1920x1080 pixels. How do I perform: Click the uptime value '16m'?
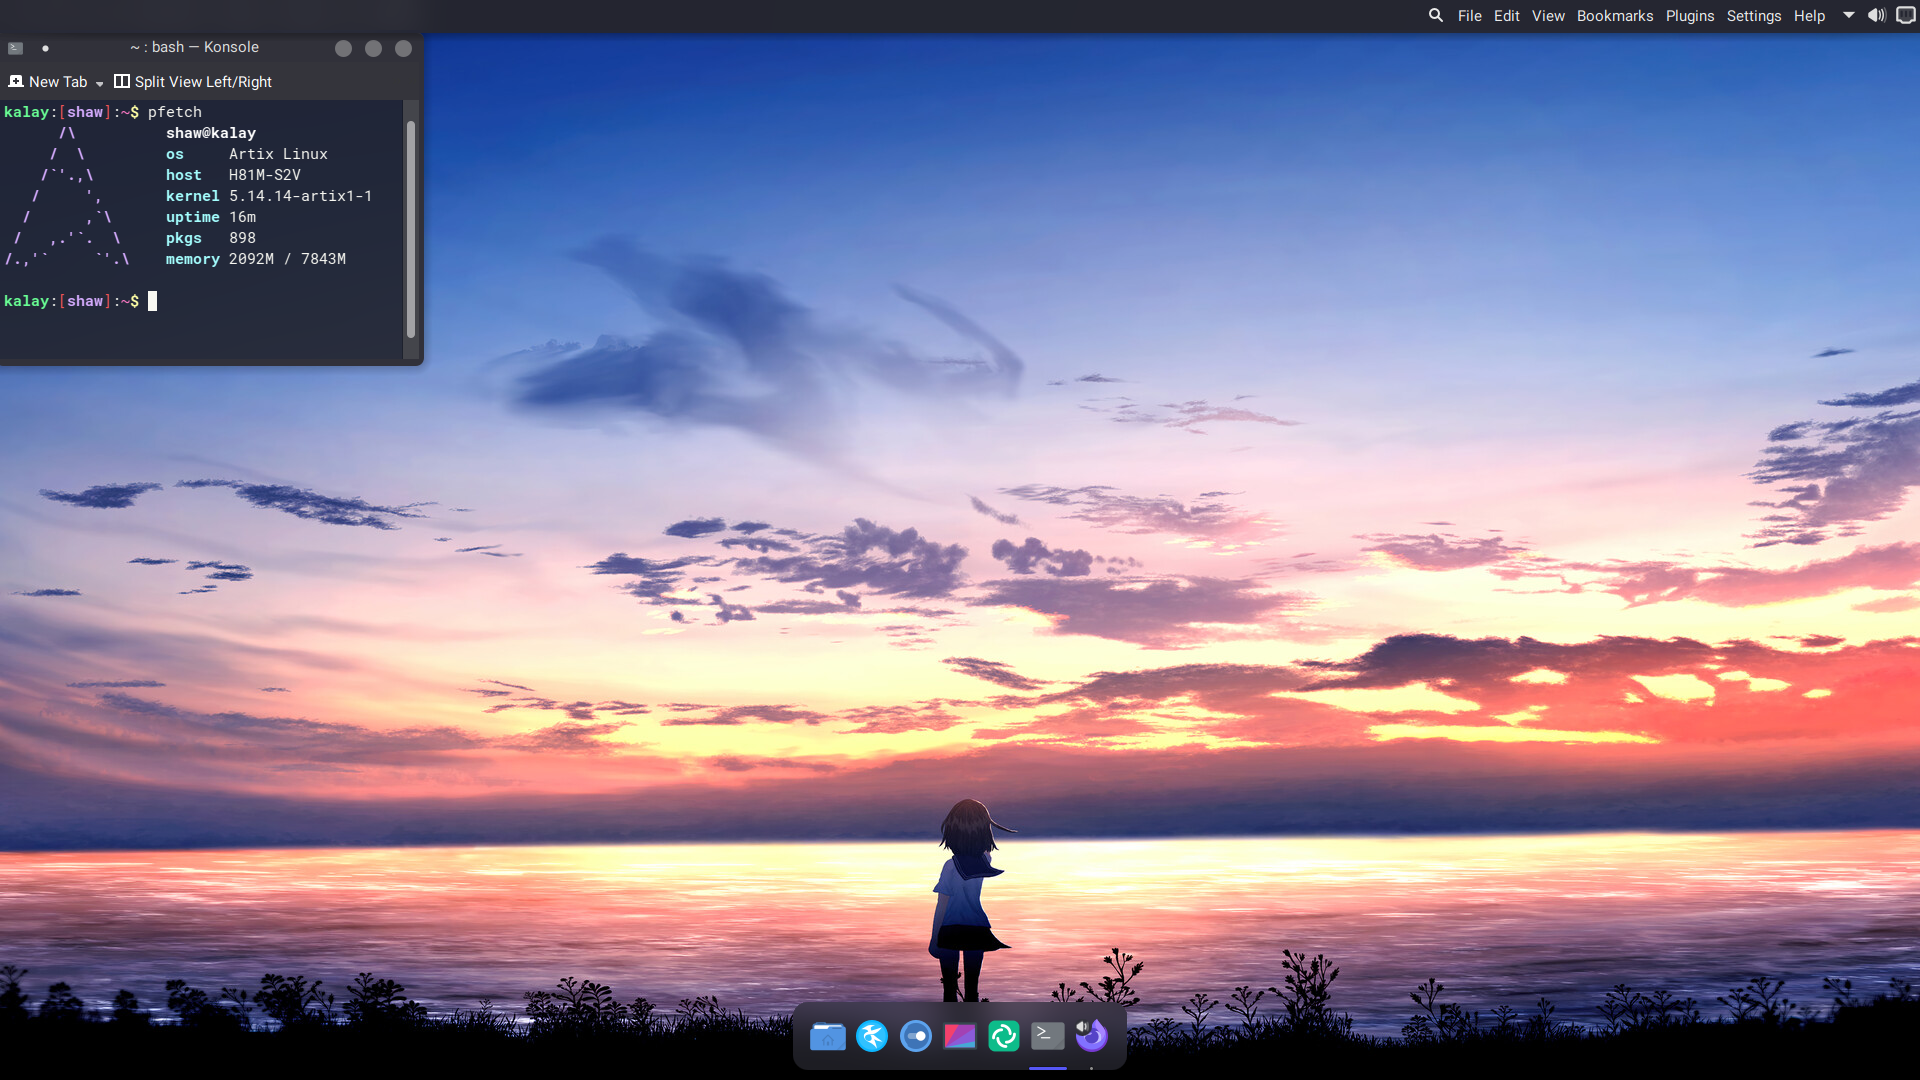click(242, 217)
